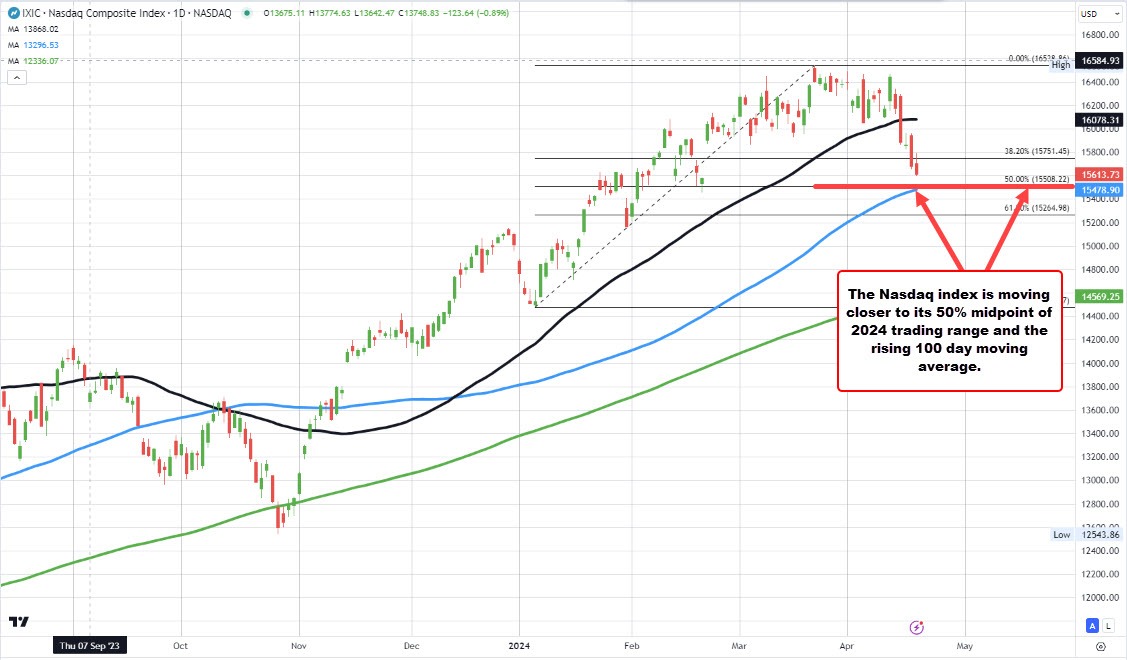The width and height of the screenshot is (1127, 660).
Task: Click the 16584.93 high price label
Action: [1097, 61]
